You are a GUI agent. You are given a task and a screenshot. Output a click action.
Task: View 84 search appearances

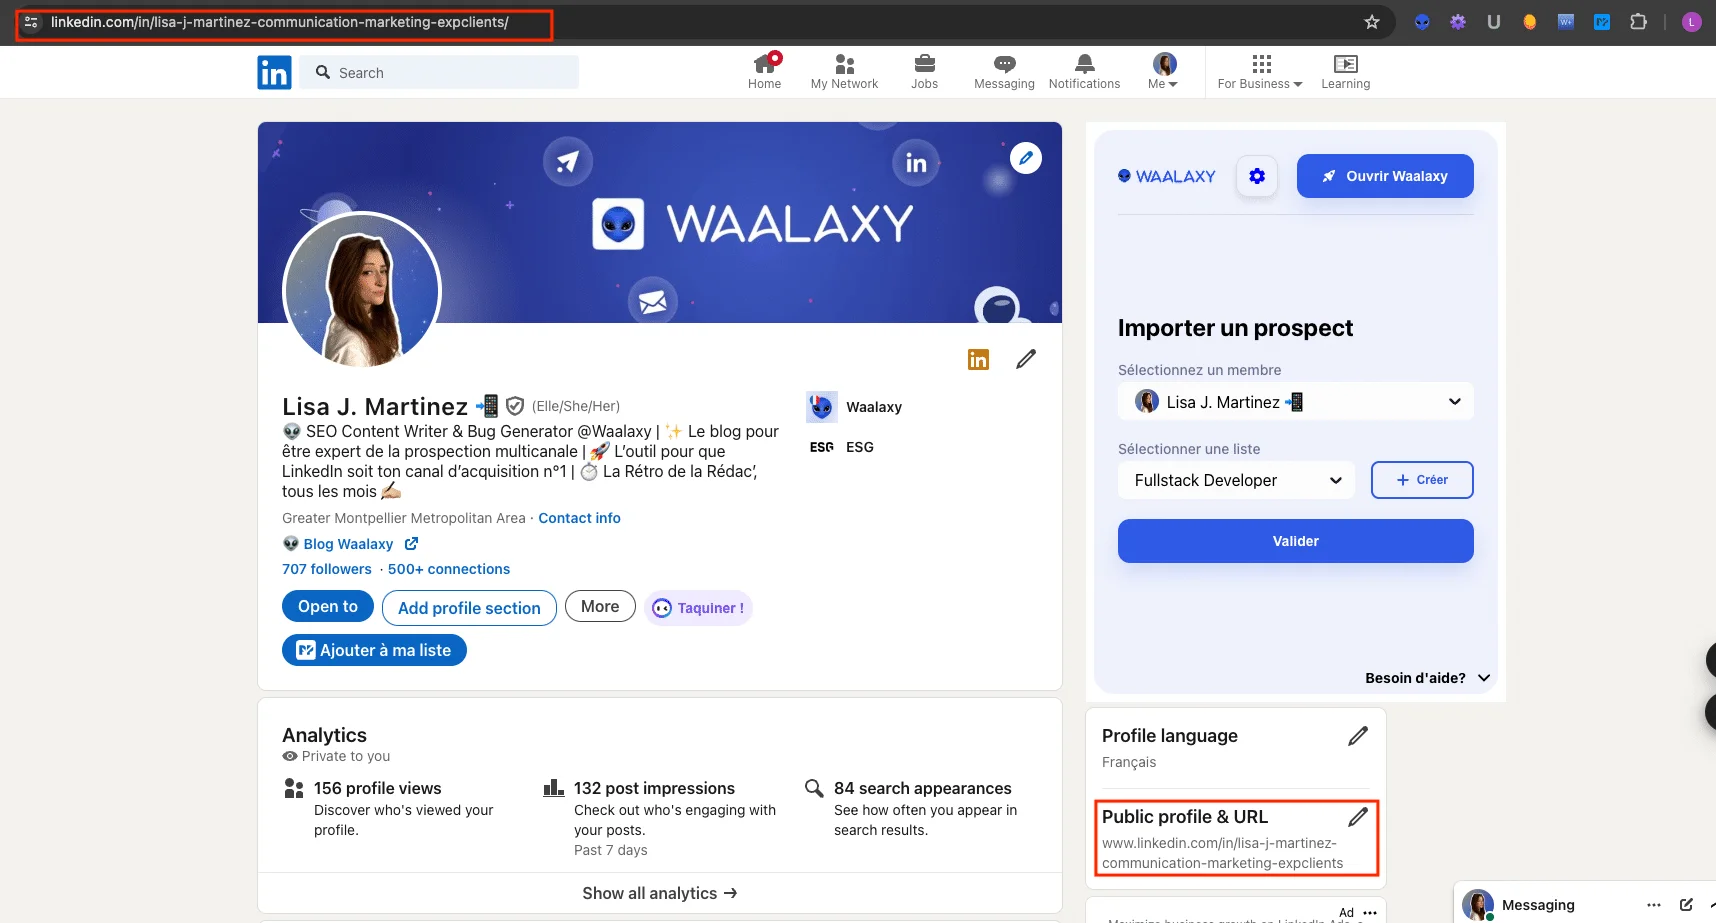point(922,788)
